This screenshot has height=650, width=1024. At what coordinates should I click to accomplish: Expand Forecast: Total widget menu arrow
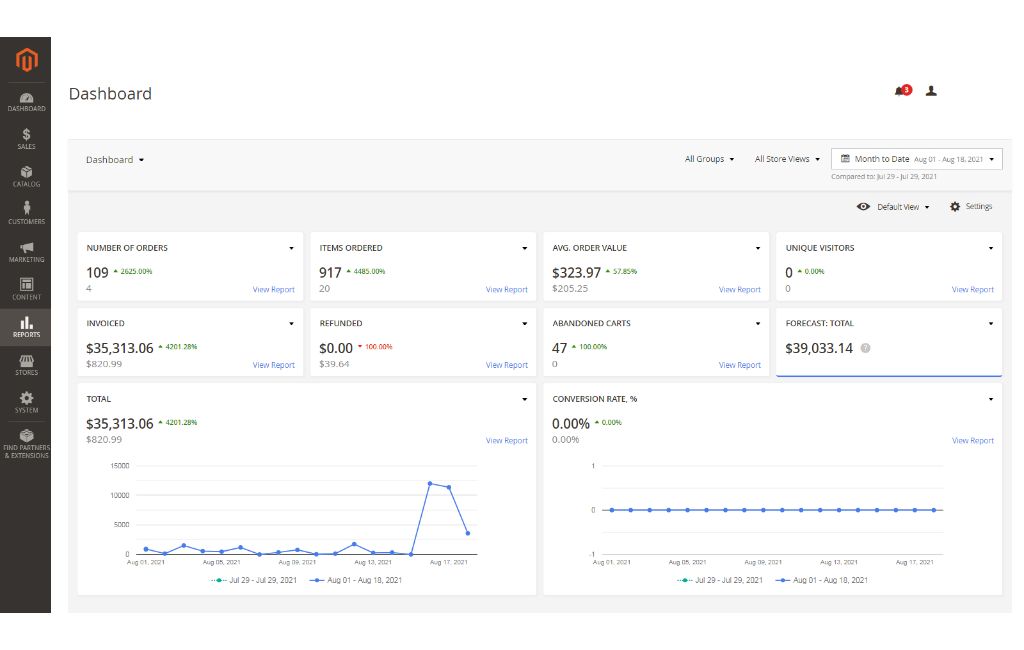991,323
